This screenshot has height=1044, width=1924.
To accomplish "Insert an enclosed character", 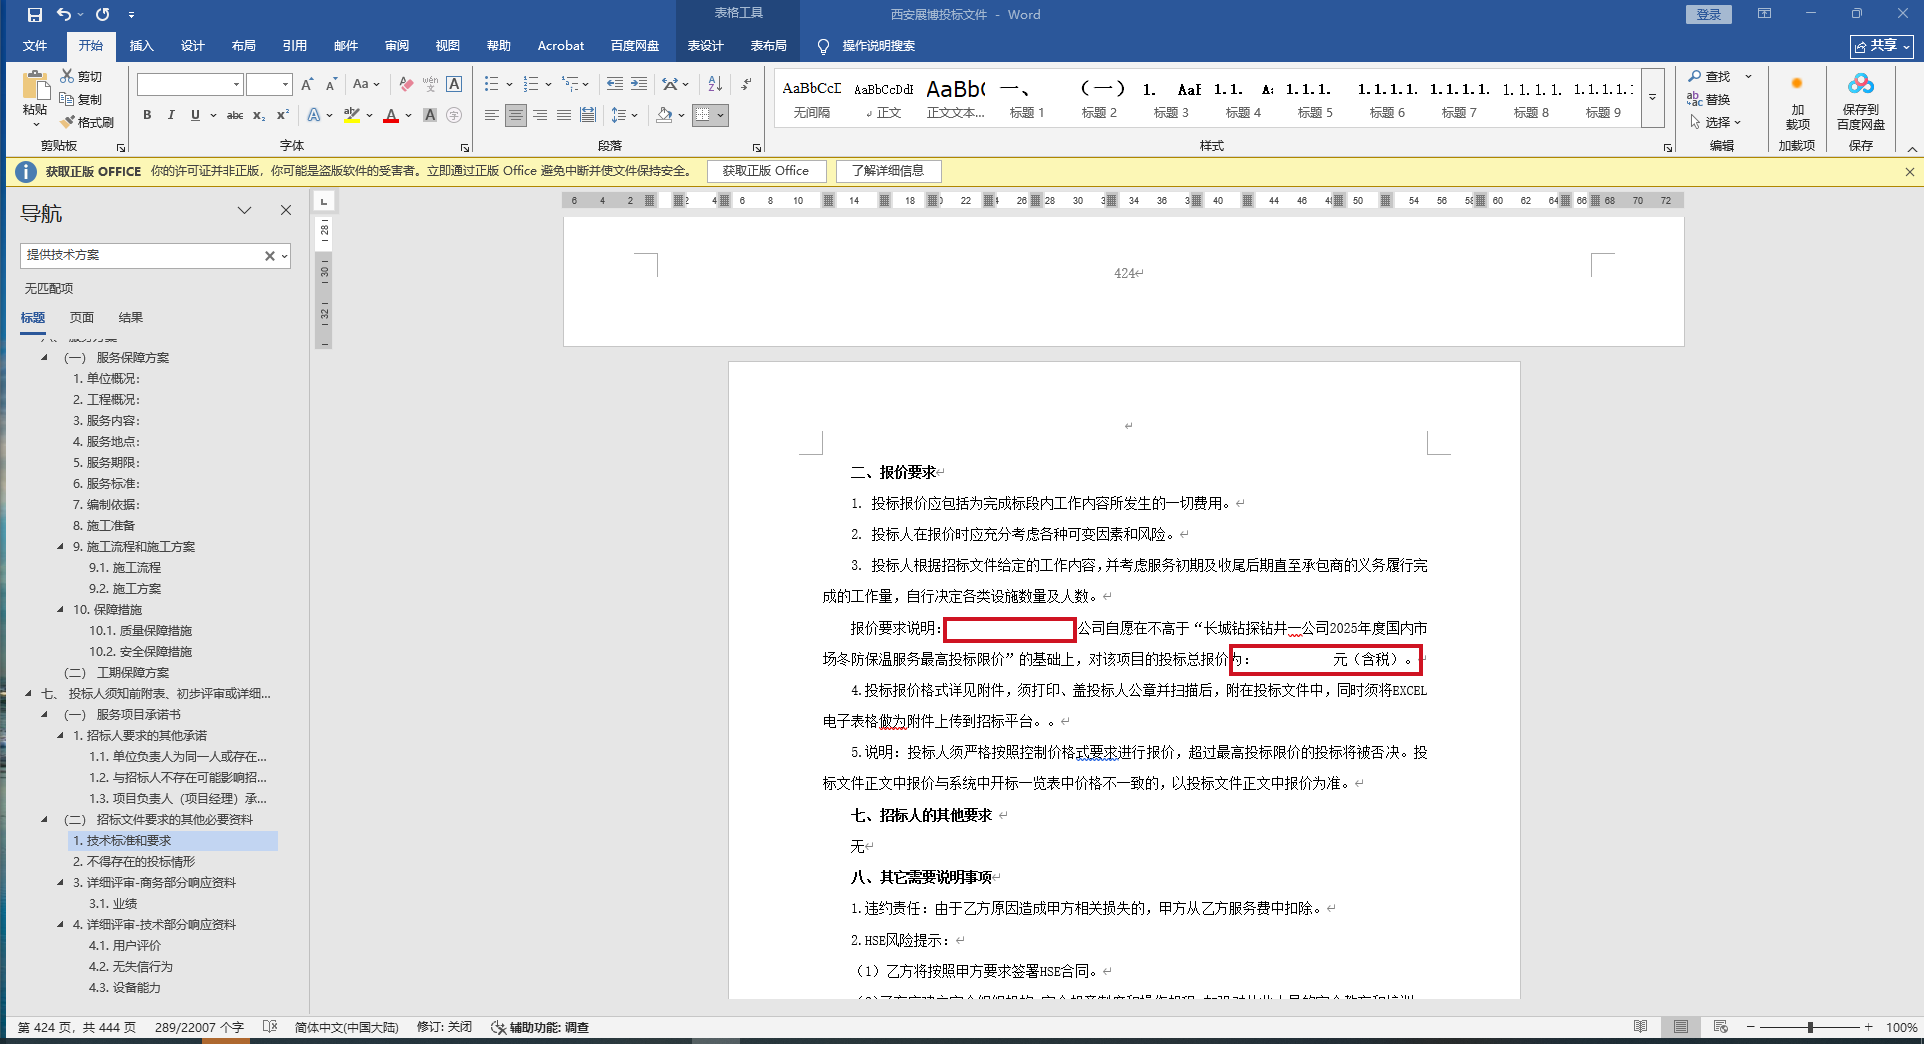I will click(x=454, y=116).
